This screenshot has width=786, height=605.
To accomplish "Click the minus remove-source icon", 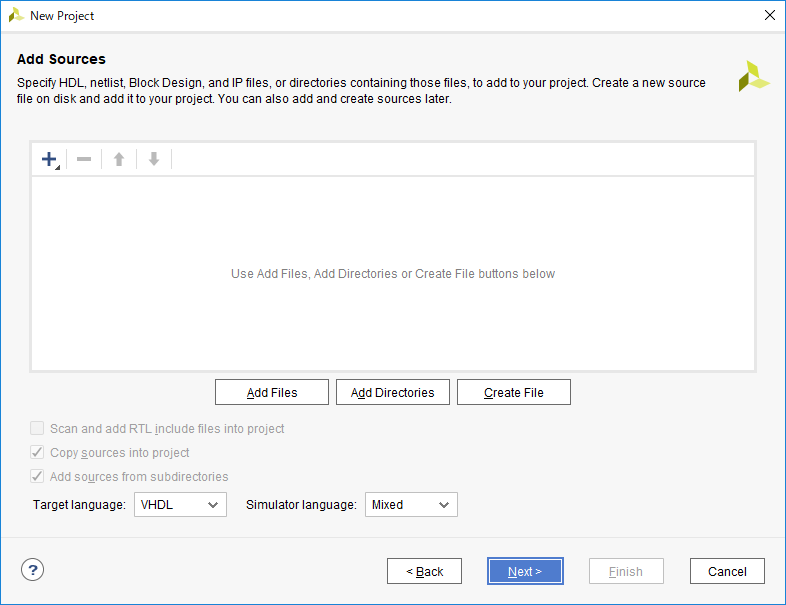I will (x=84, y=159).
